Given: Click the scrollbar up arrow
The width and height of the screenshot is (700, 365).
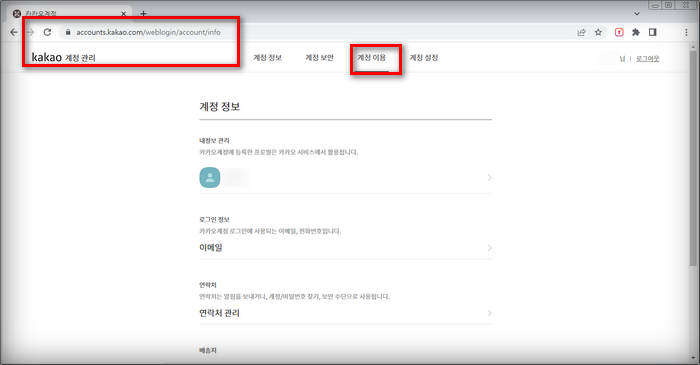Looking at the screenshot, I should pos(693,47).
